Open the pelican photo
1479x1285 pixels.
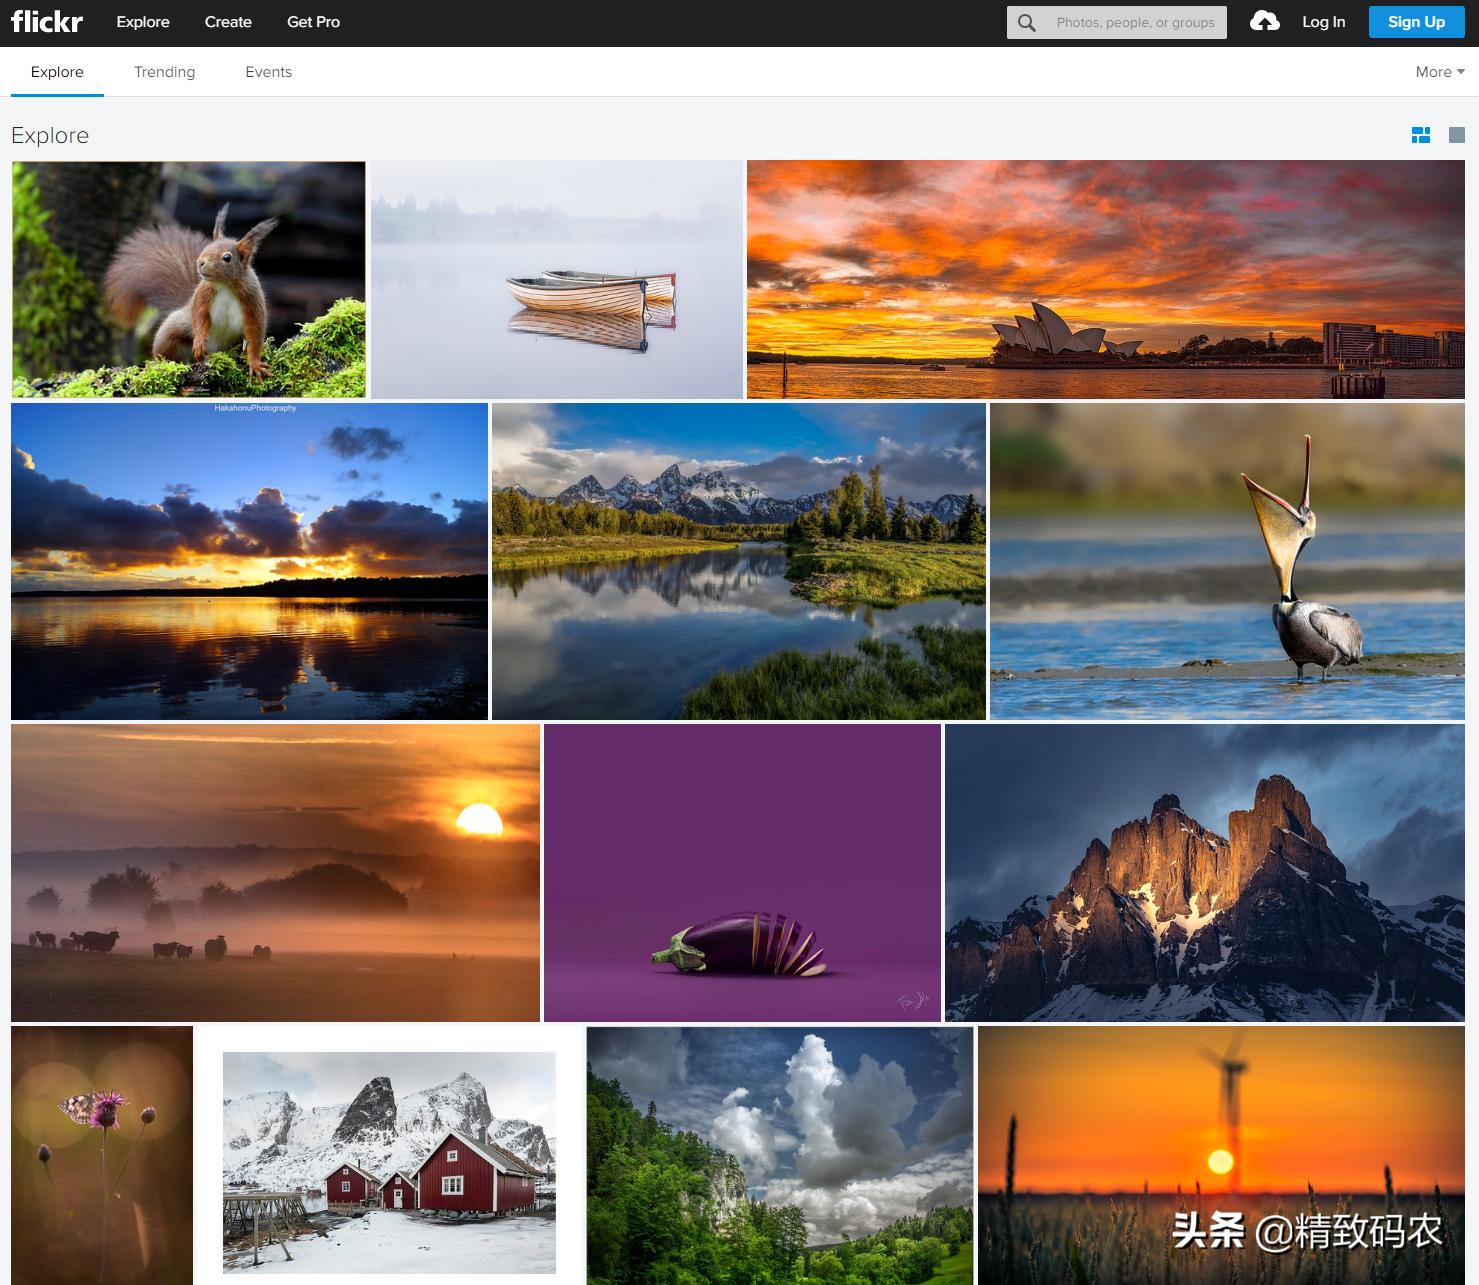(x=1227, y=561)
